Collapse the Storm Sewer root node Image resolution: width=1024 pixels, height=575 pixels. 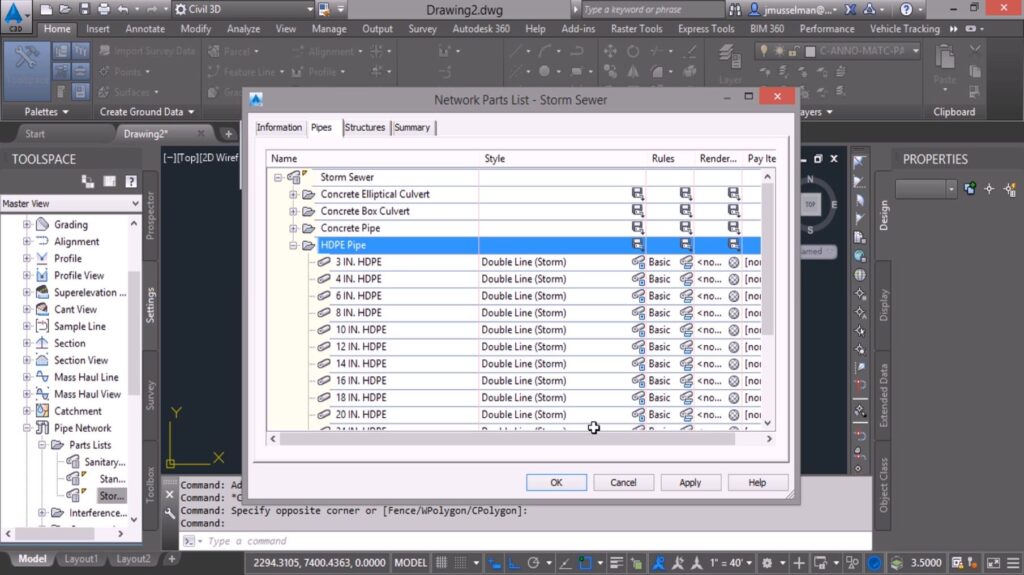coord(278,177)
